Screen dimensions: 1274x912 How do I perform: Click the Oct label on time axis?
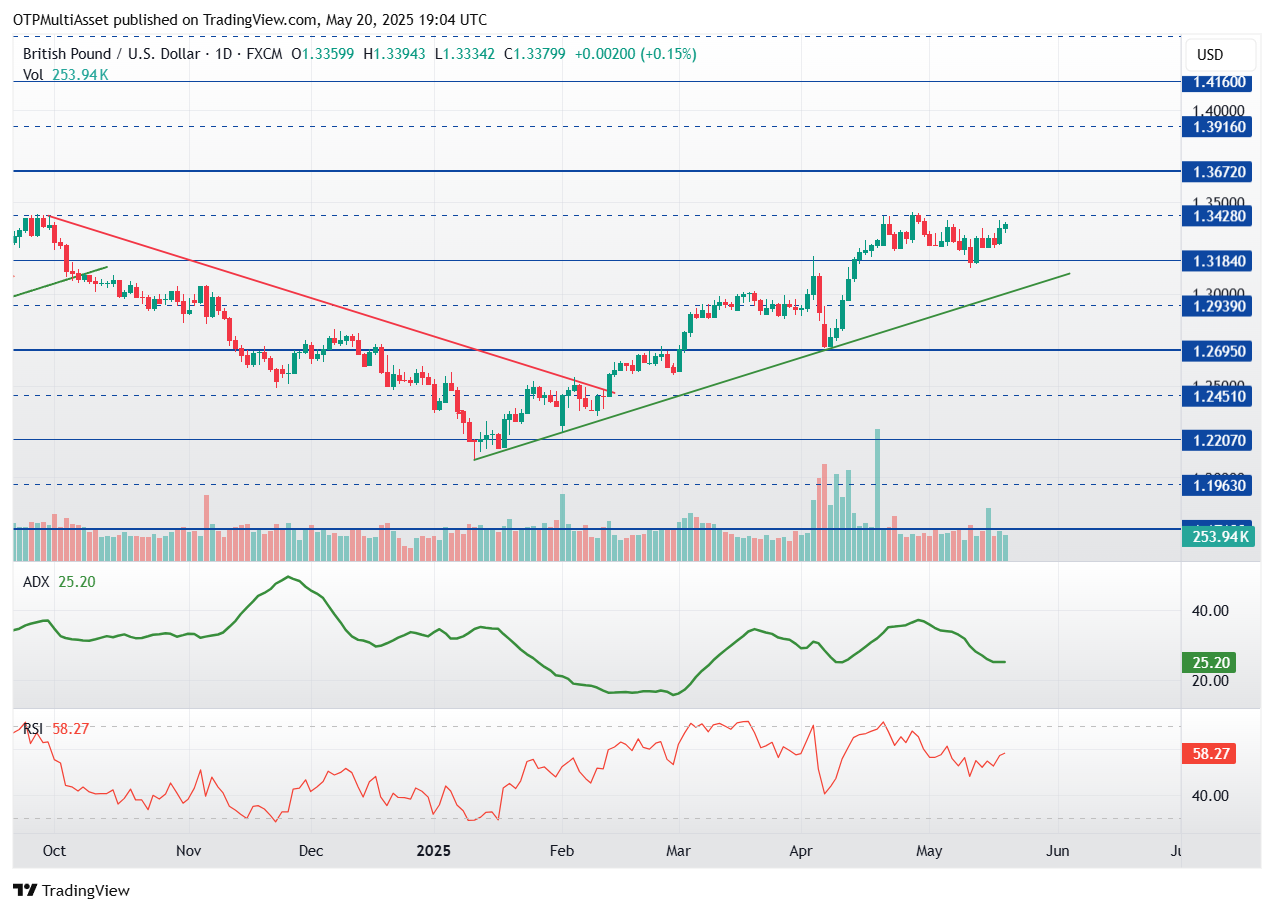pyautogui.click(x=54, y=851)
